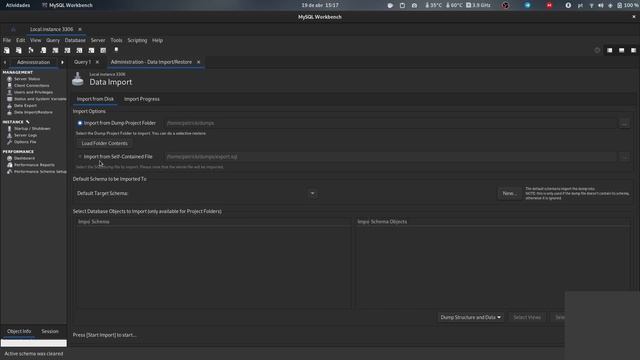Open the Tools menu
The image size is (640, 360).
(x=116, y=40)
